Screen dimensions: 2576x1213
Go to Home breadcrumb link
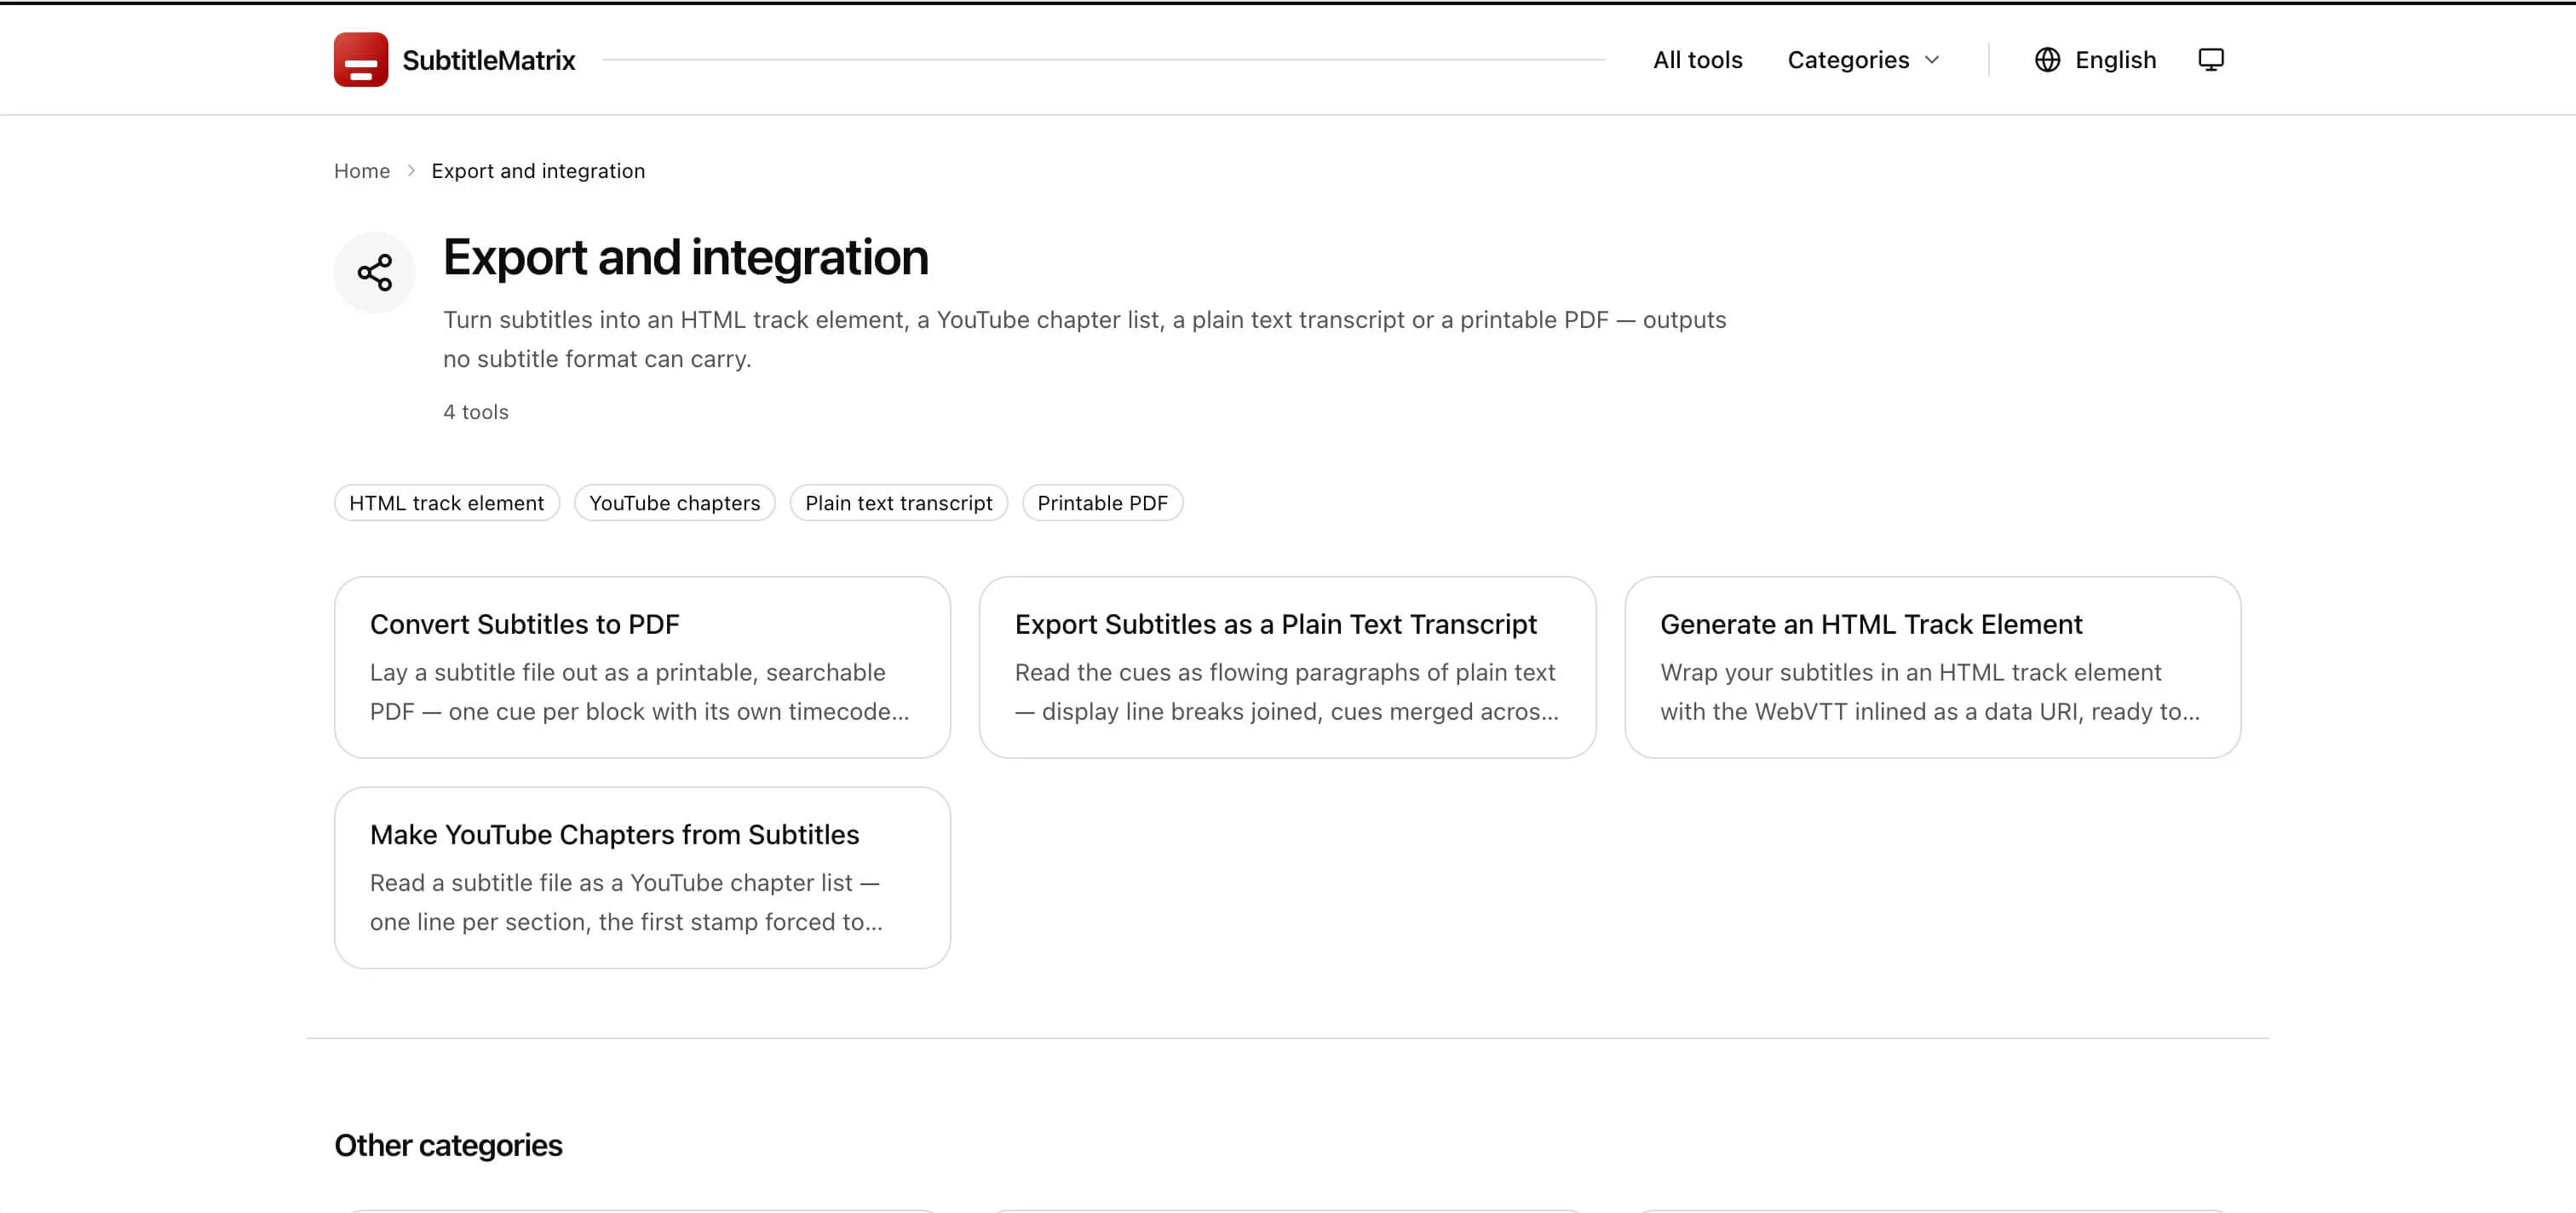tap(362, 171)
